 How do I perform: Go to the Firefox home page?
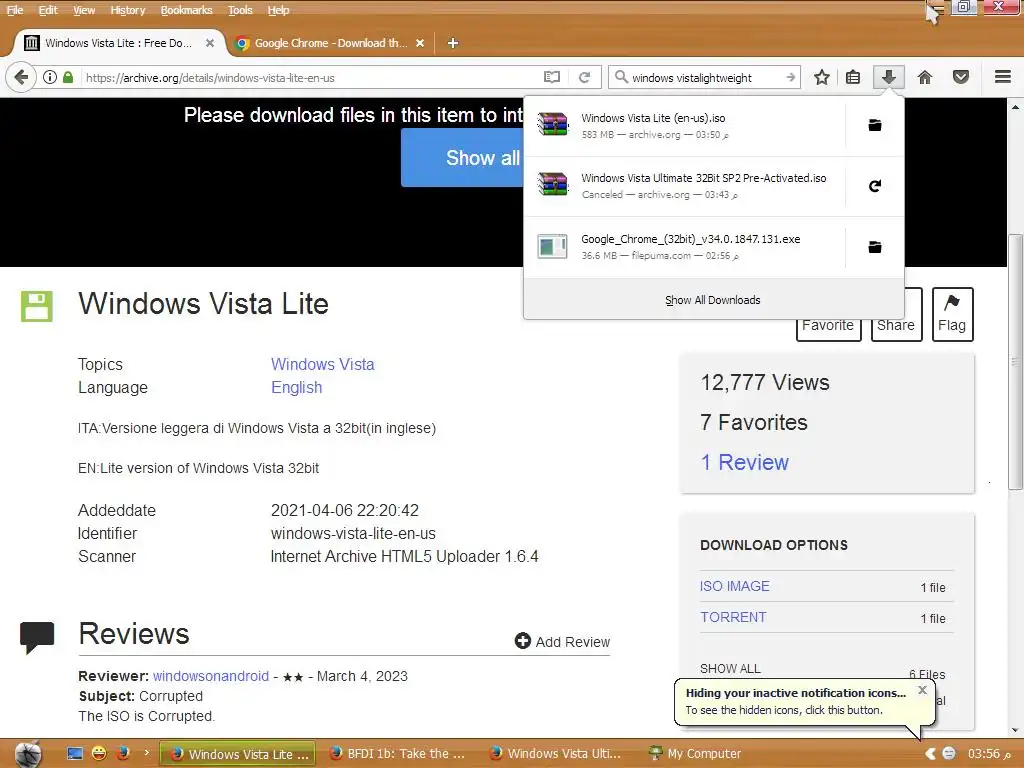pyautogui.click(x=925, y=77)
